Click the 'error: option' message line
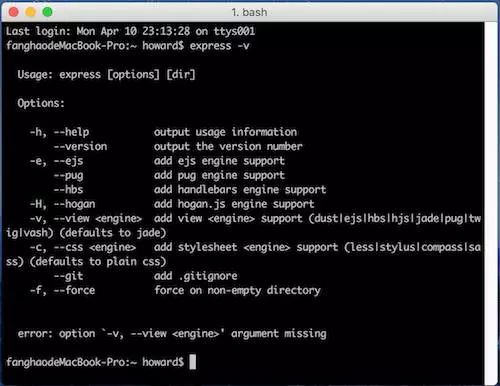Screen dimensions: 500x386 pos(172,334)
